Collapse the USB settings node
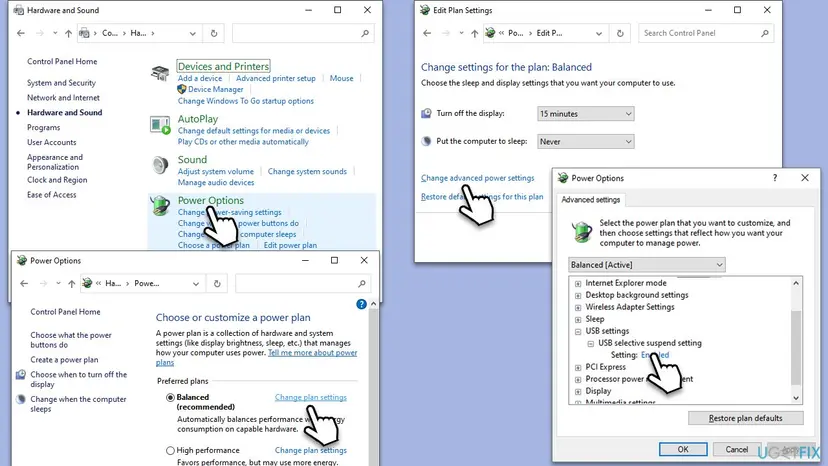Viewport: 828px width, 466px height. tap(578, 332)
